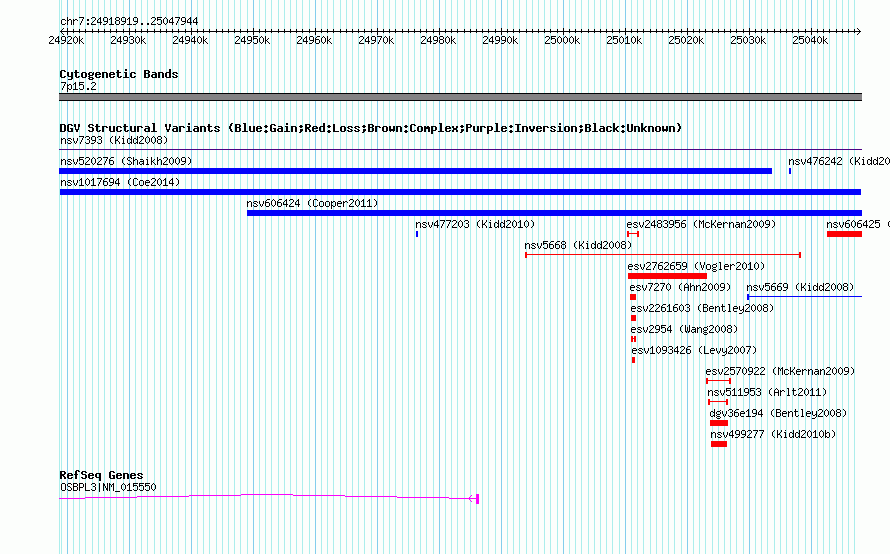Click the 25020k ruler tick
Image resolution: width=890 pixels, height=554 pixels.
686,40
